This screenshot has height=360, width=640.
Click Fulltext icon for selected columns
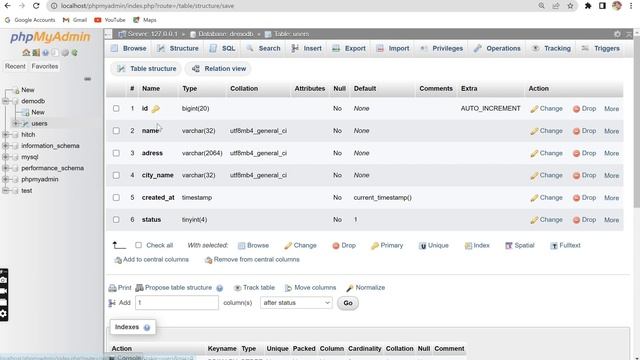point(554,246)
